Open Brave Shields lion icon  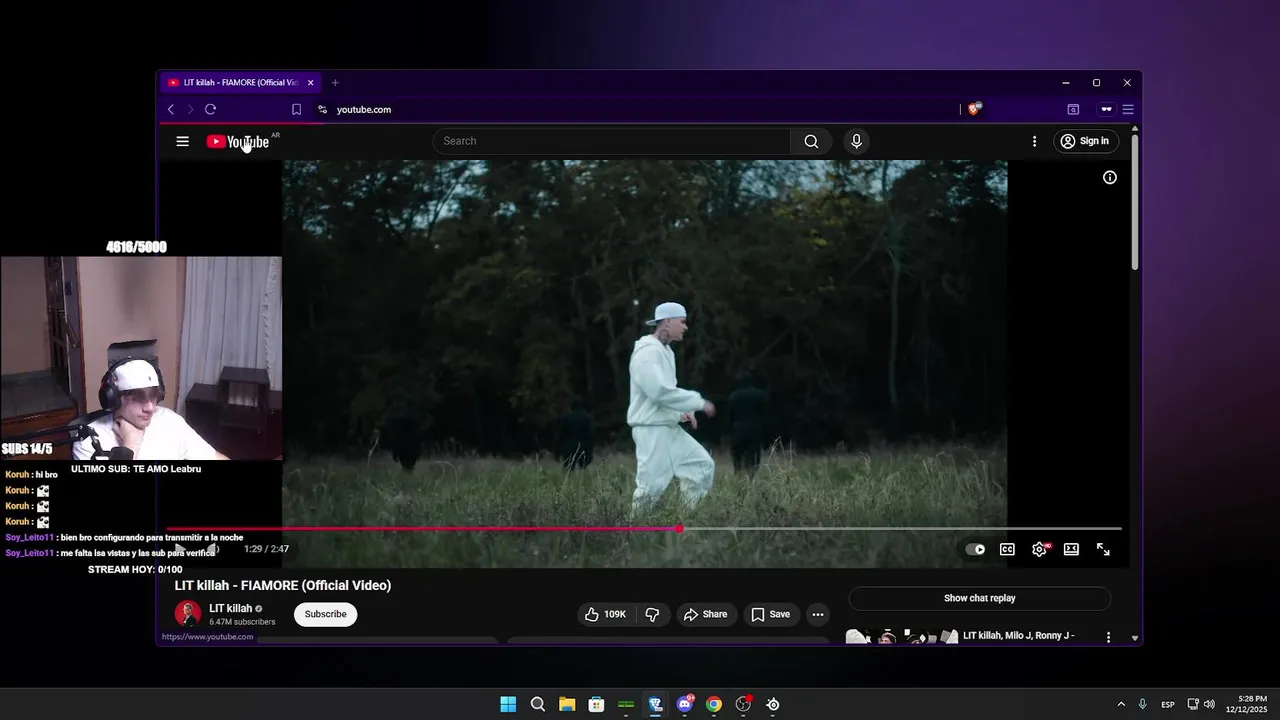pyautogui.click(x=974, y=109)
